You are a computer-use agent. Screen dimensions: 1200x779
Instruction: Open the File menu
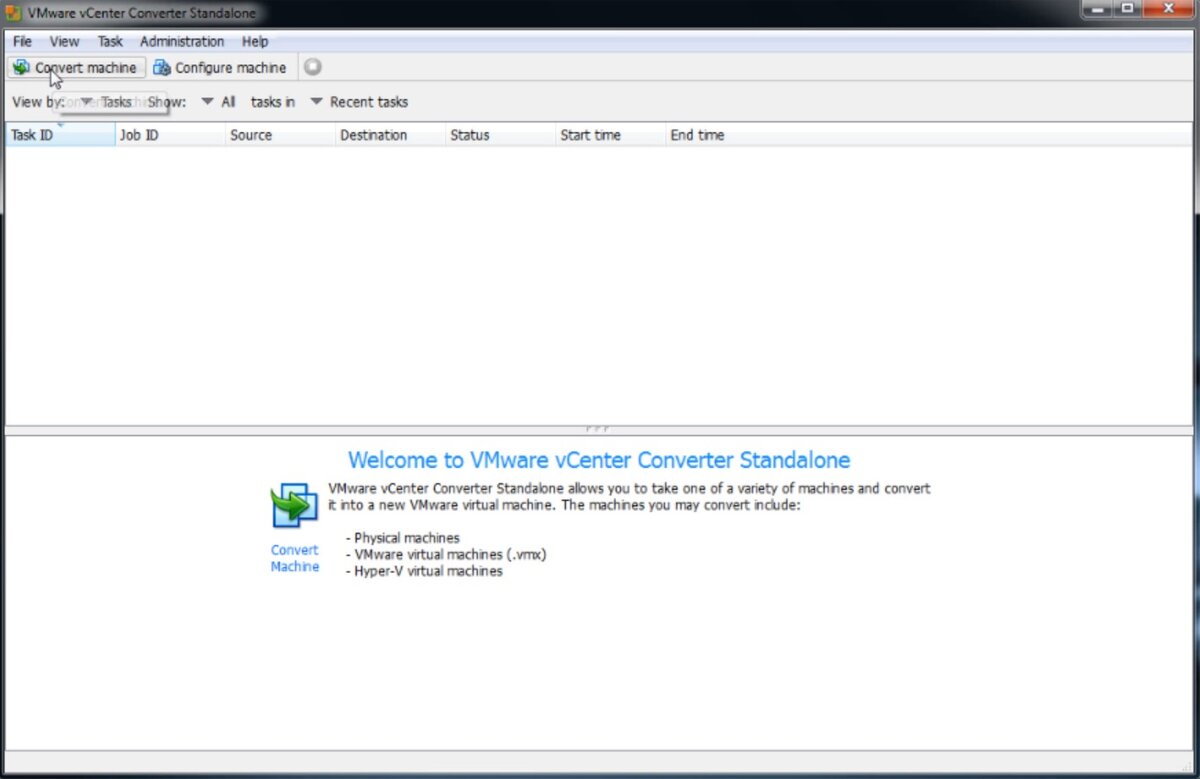(x=22, y=42)
